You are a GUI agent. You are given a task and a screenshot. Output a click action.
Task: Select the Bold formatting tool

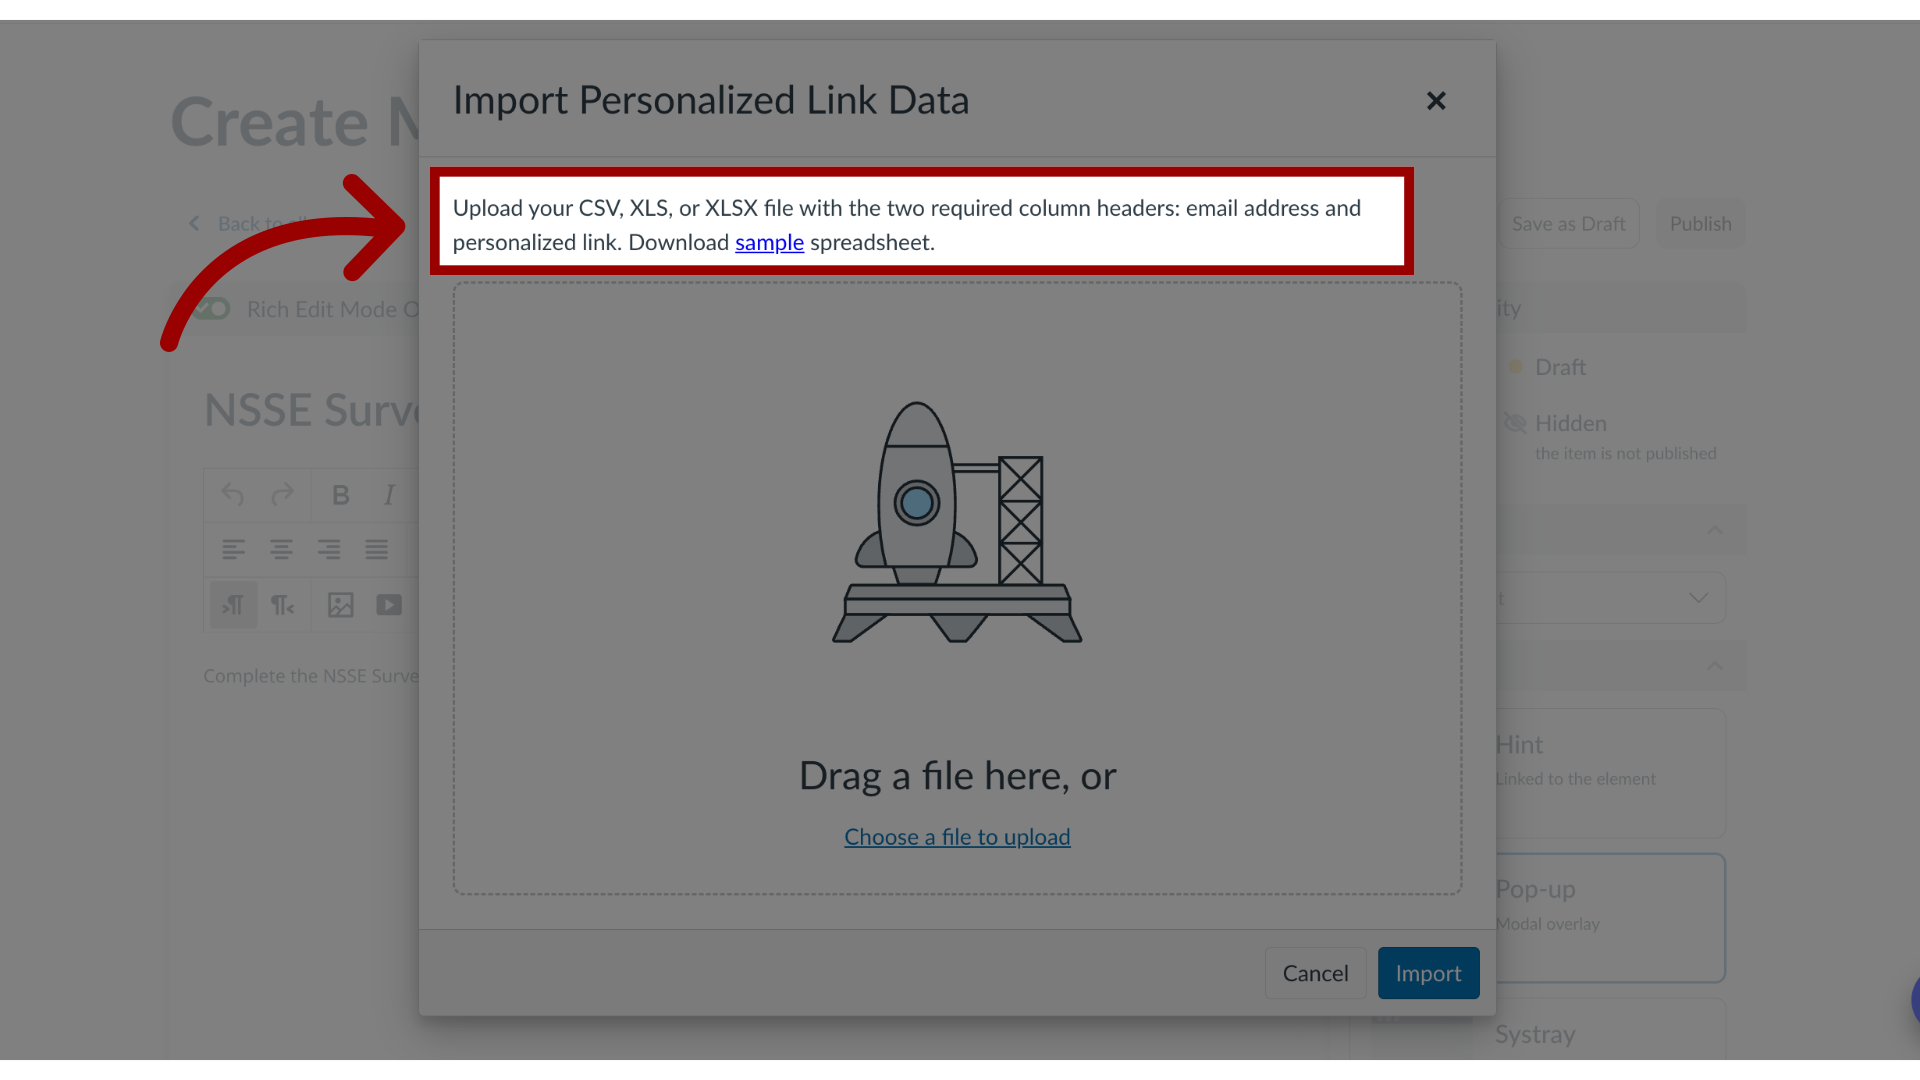pos(340,495)
